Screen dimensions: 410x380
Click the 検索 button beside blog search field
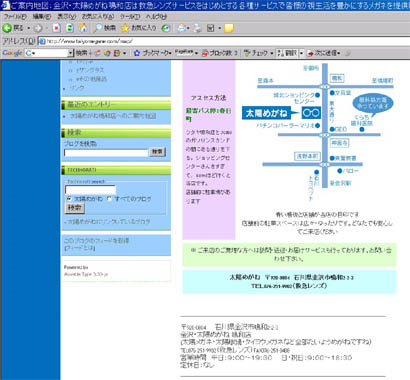(x=157, y=152)
